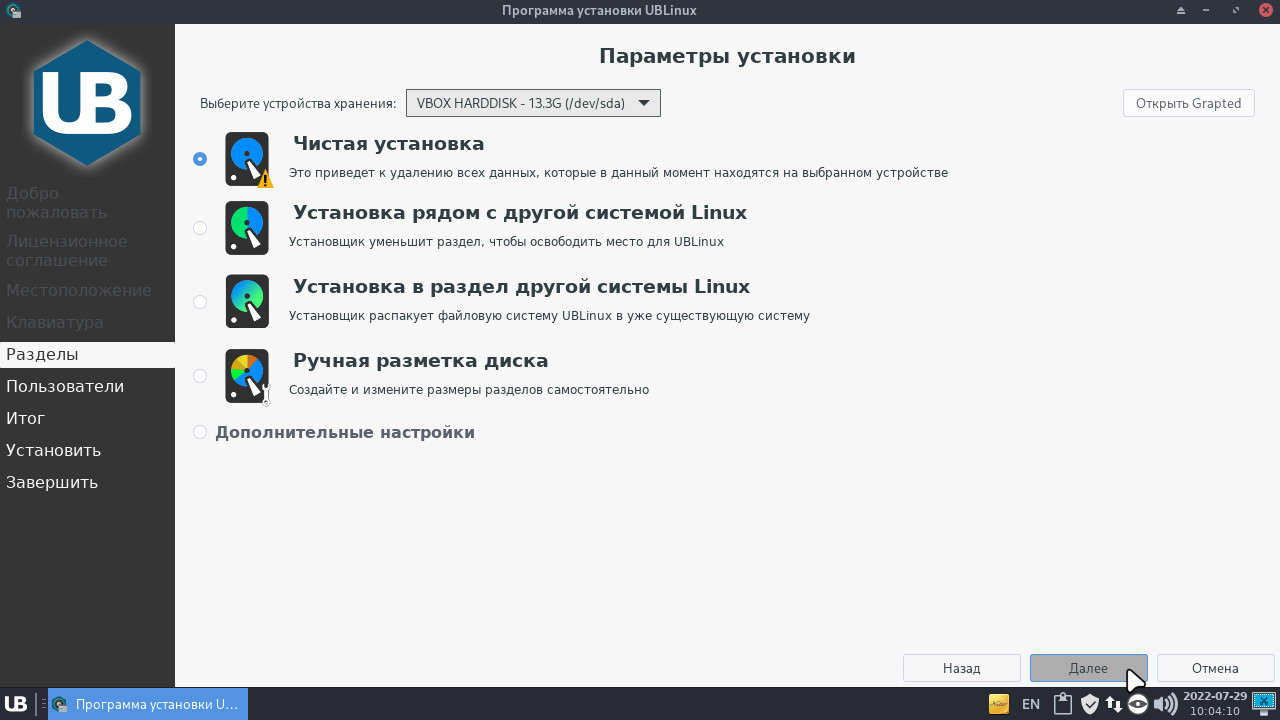Screen dimensions: 1280x720
Task: Click the install-into-partition disk icon
Action: (x=247, y=302)
